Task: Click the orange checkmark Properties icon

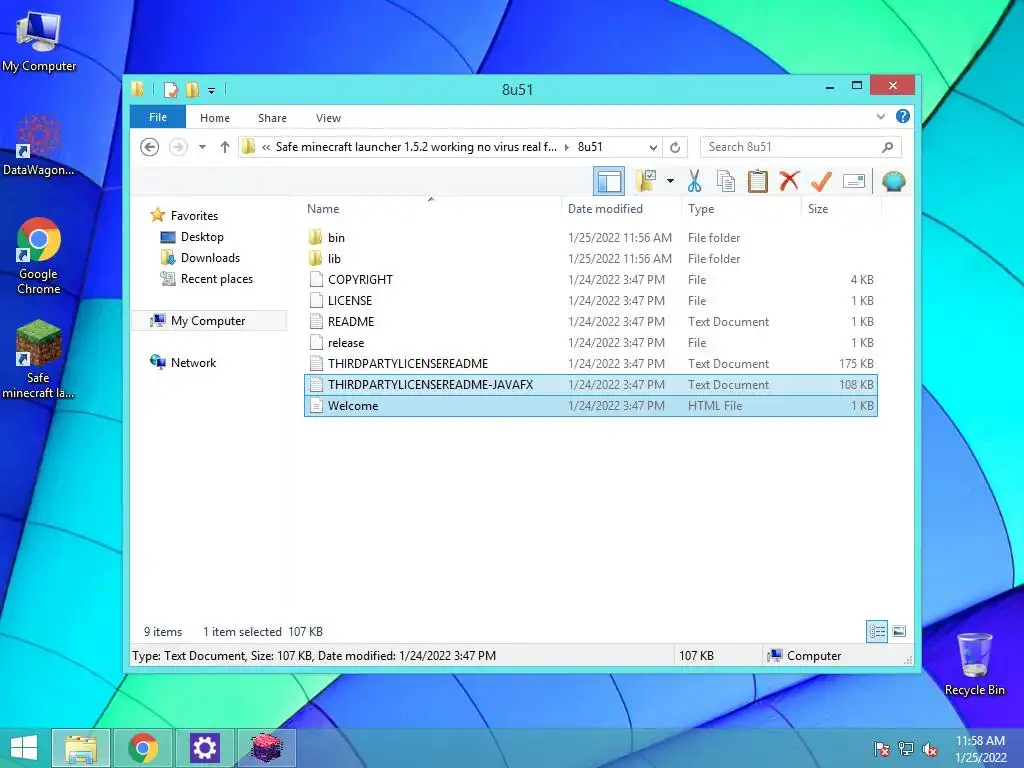Action: click(x=821, y=181)
